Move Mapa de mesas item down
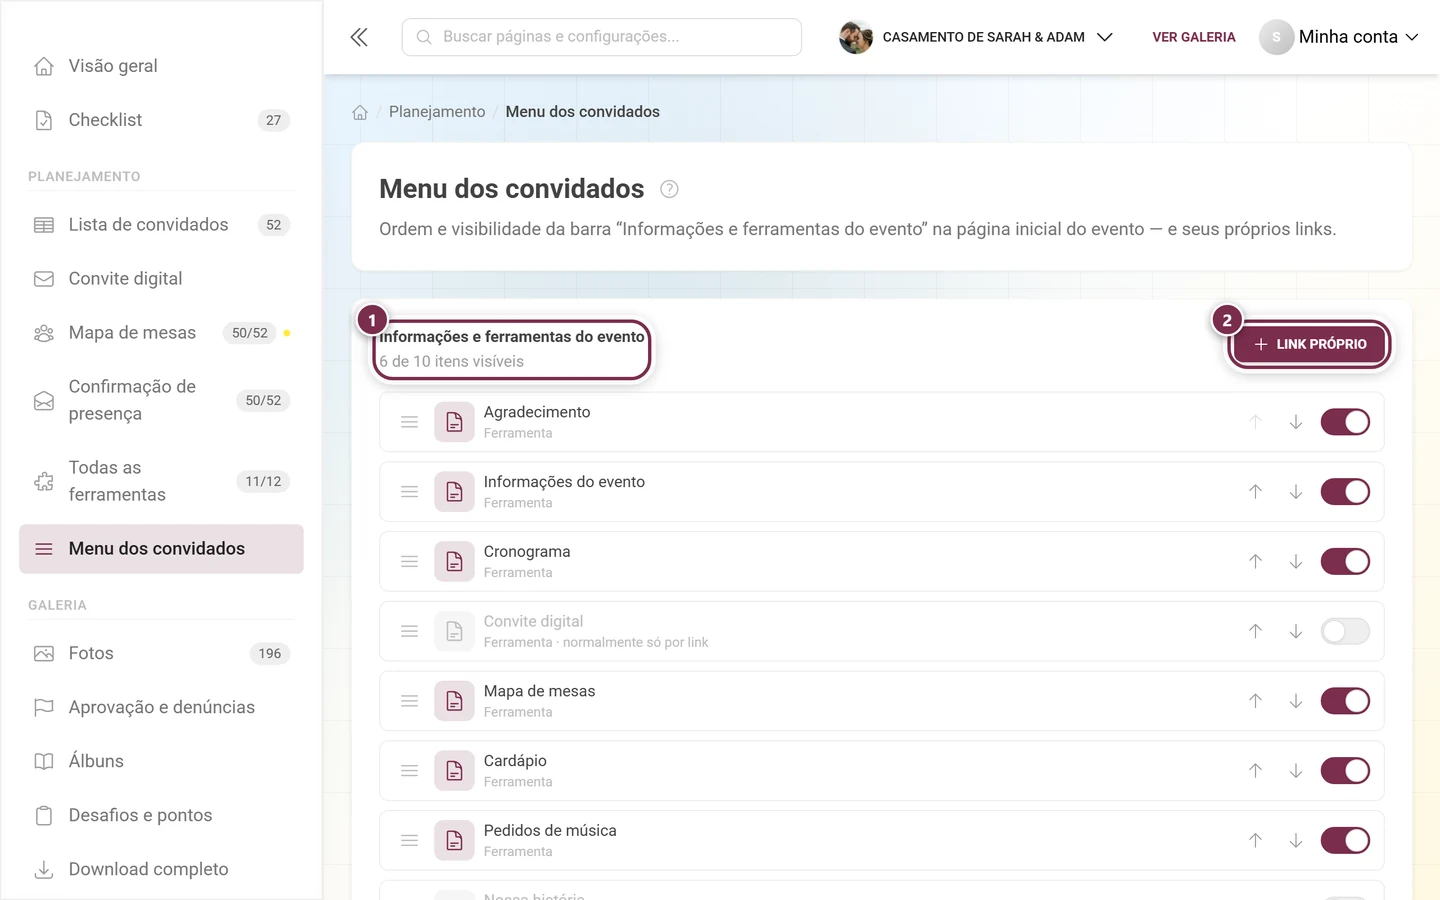This screenshot has width=1440, height=900. pos(1296,701)
